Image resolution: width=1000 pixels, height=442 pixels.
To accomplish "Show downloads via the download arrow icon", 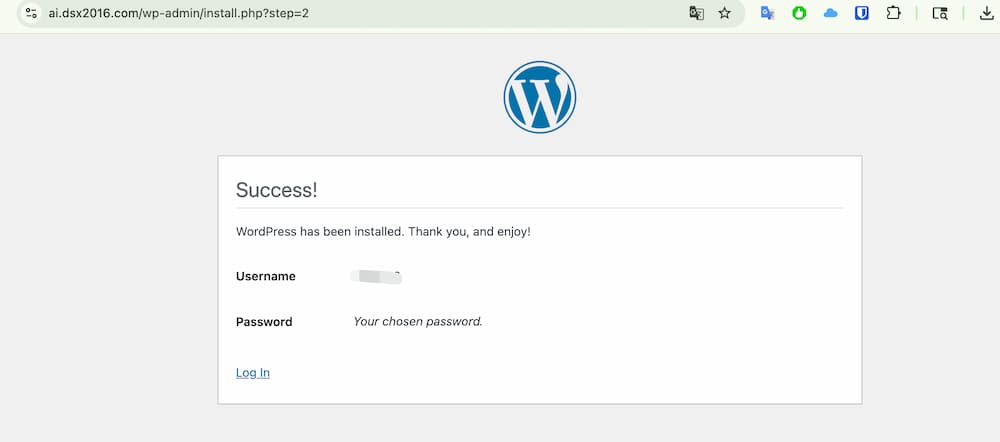I will [x=986, y=13].
